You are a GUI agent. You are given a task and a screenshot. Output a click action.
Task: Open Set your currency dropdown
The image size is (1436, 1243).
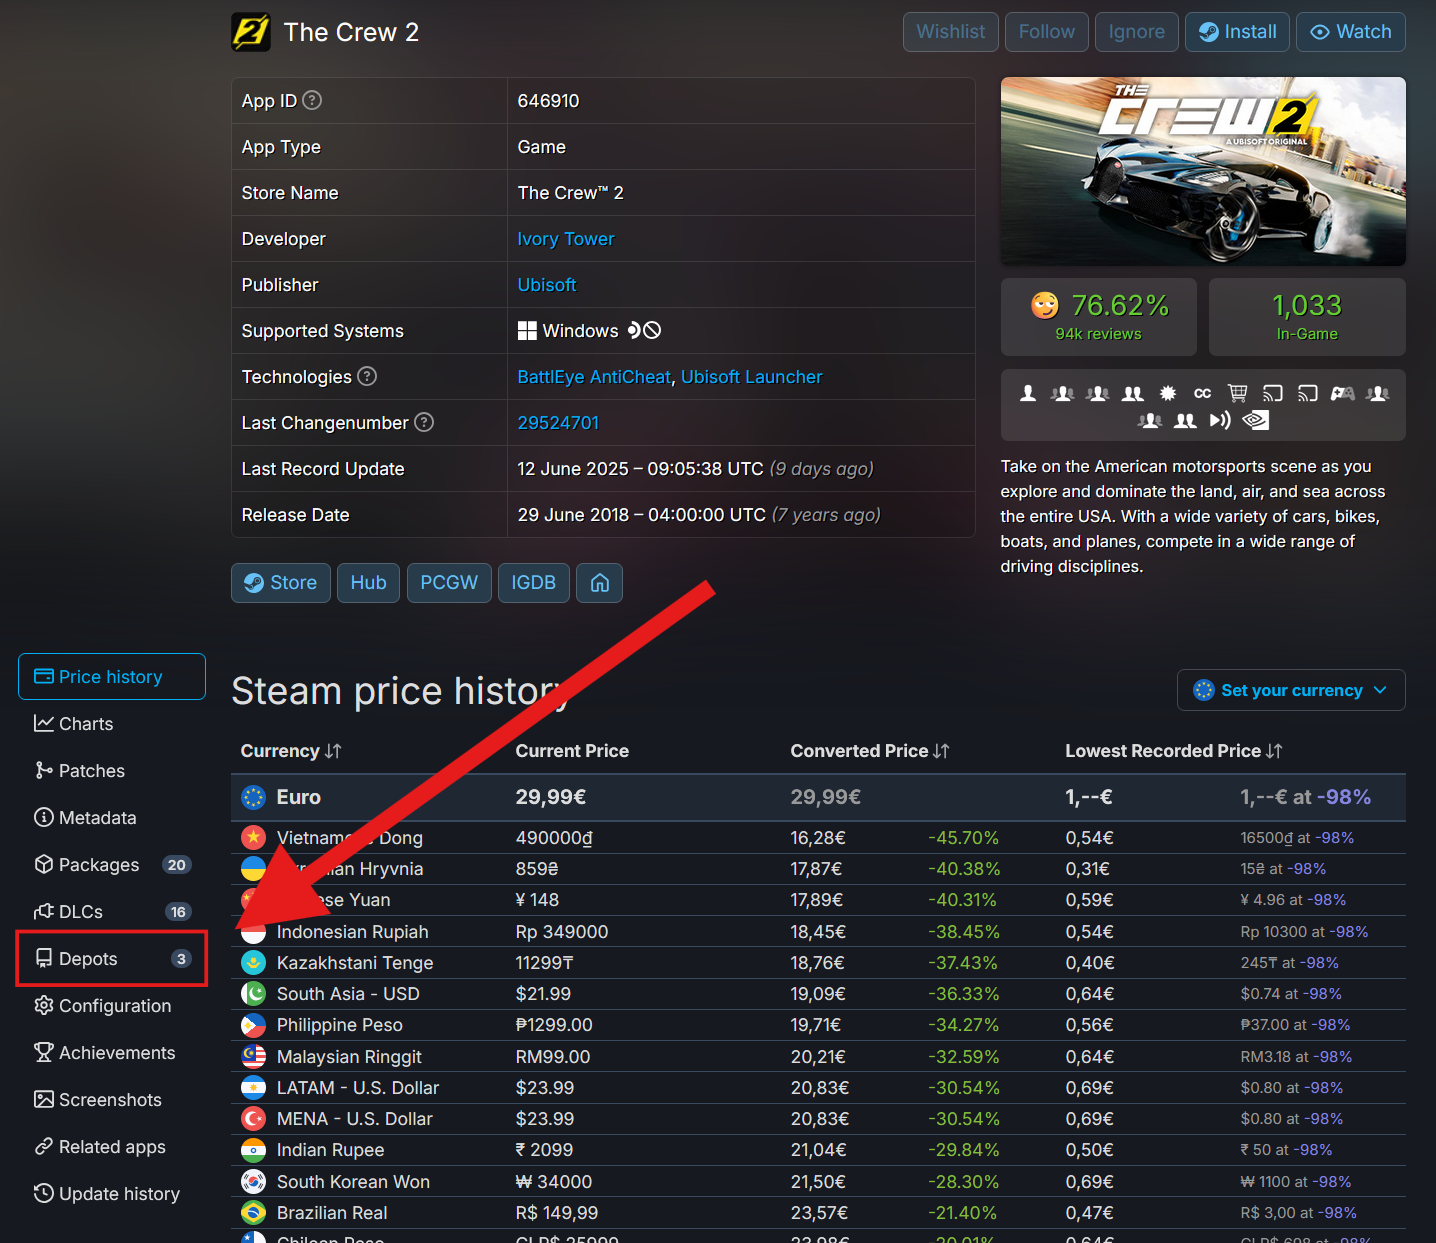(1291, 690)
